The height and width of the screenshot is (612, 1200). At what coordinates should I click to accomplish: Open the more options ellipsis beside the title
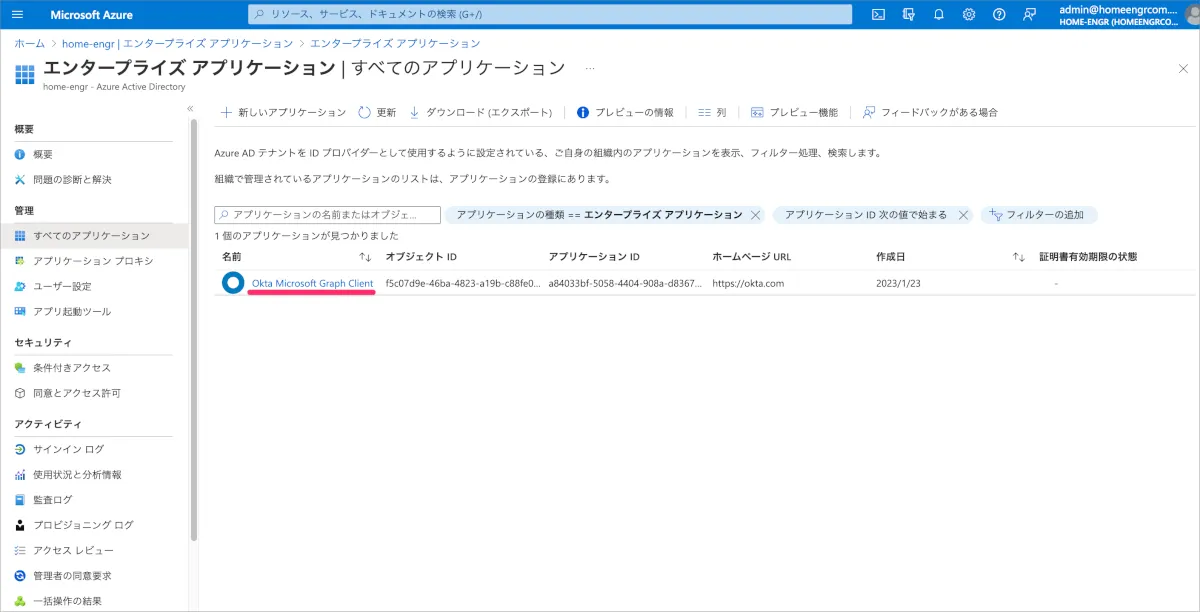[x=590, y=68]
